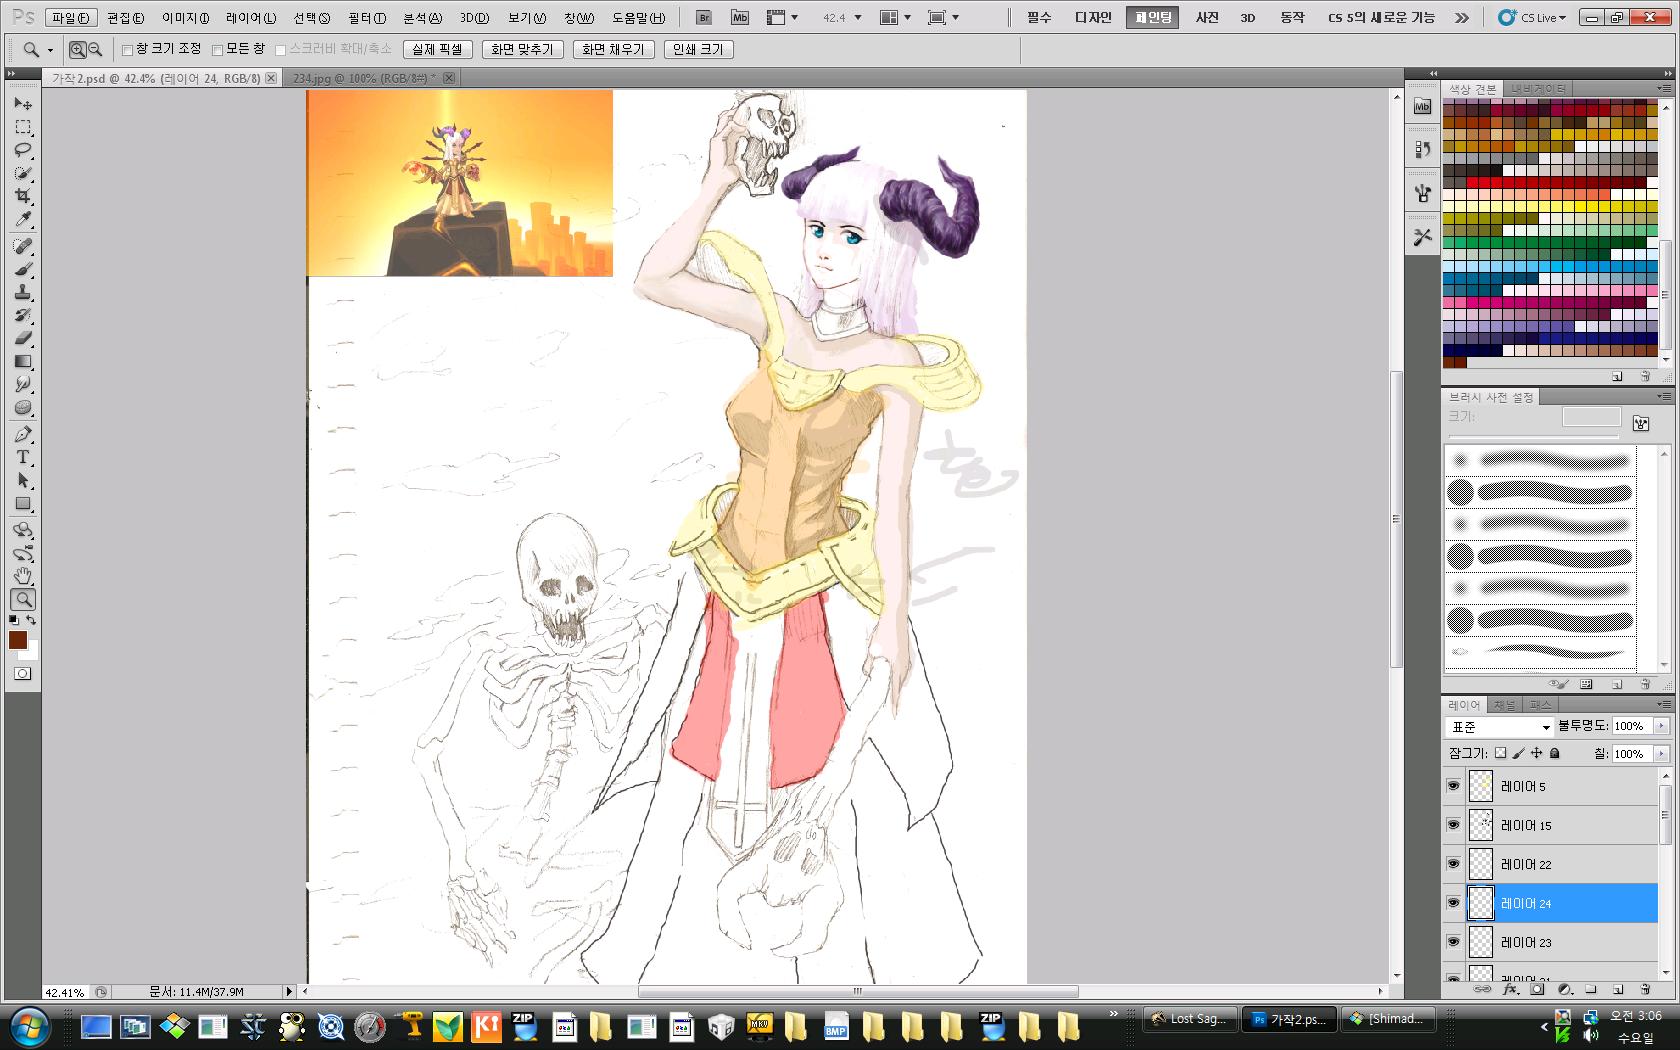The image size is (1680, 1050).
Task: Select the Dodge tool
Action: coord(23,384)
